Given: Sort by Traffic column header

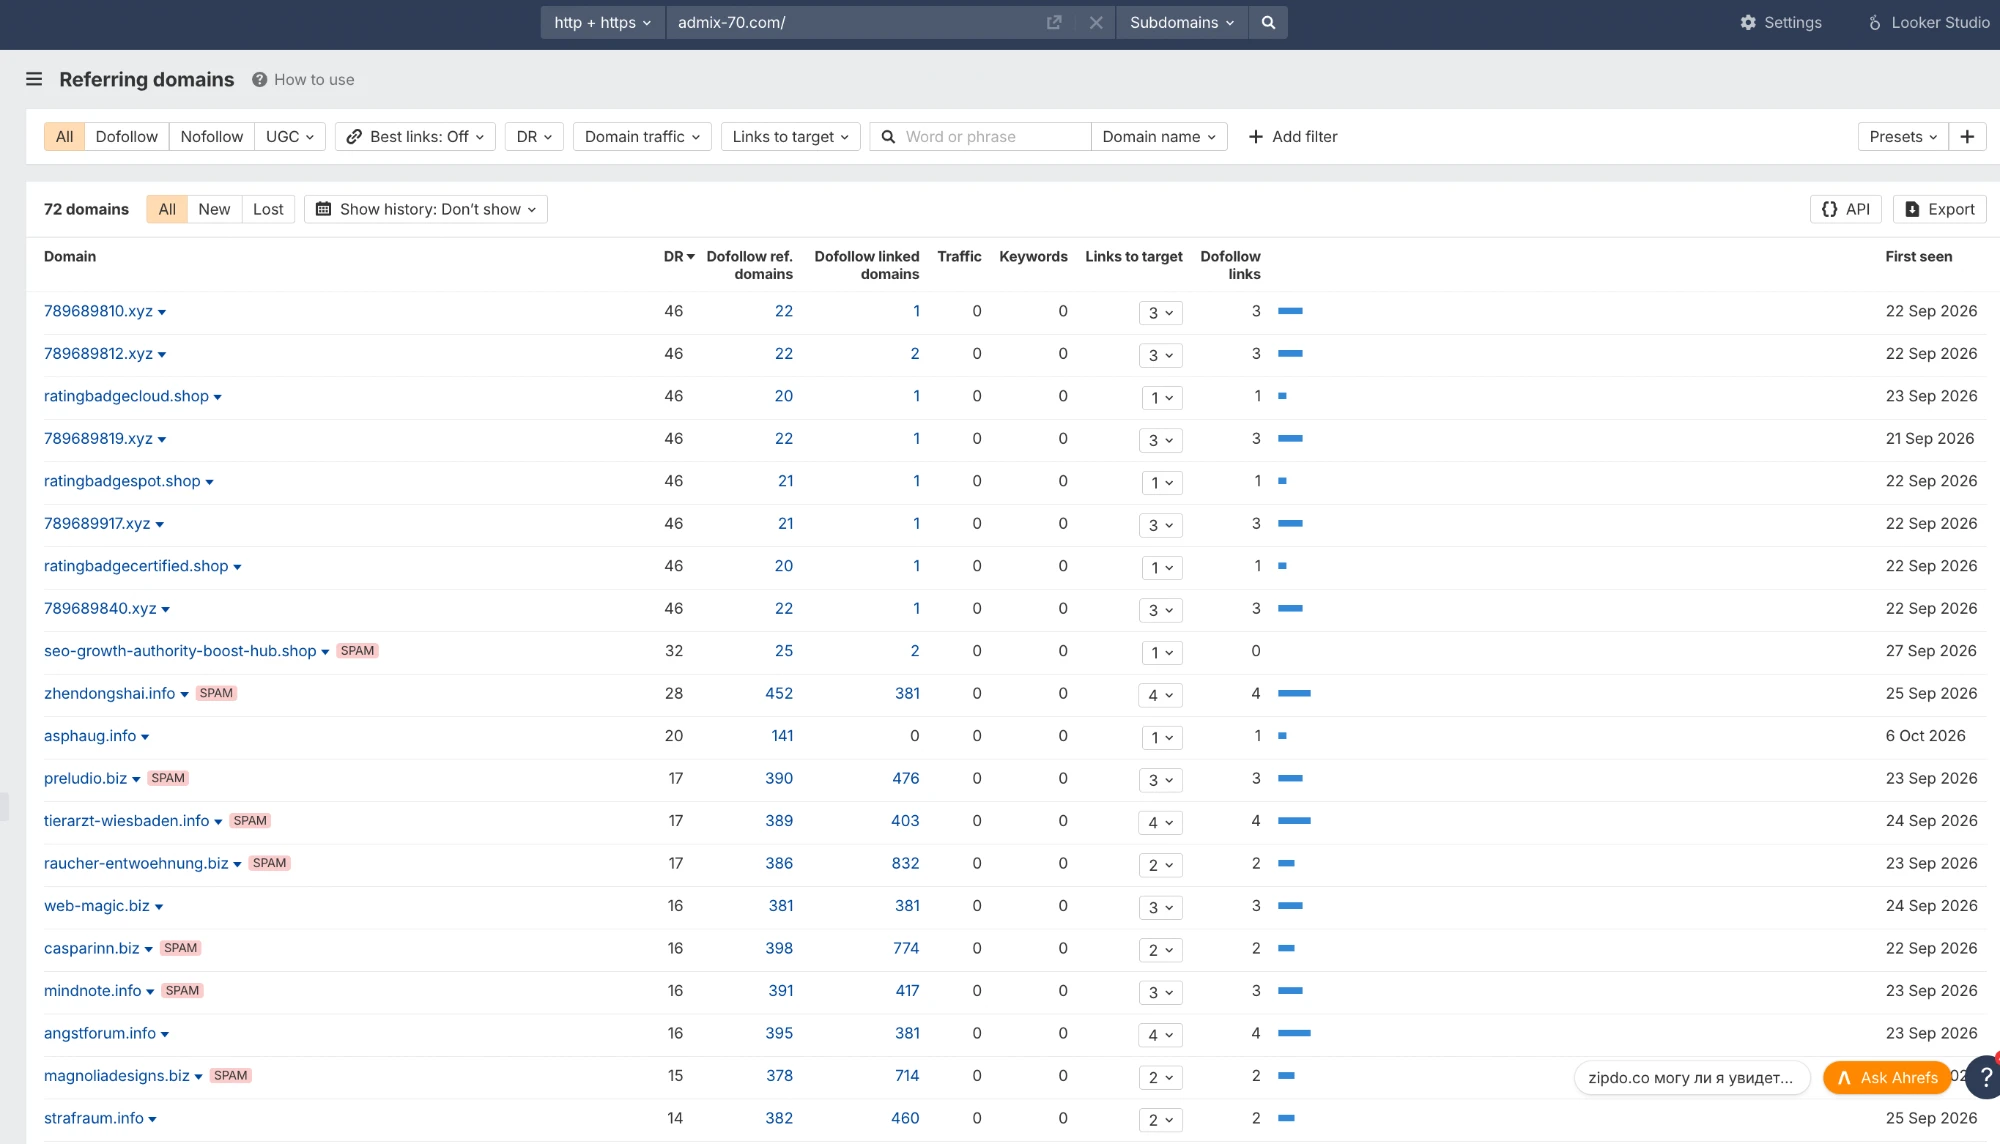Looking at the screenshot, I should point(959,257).
